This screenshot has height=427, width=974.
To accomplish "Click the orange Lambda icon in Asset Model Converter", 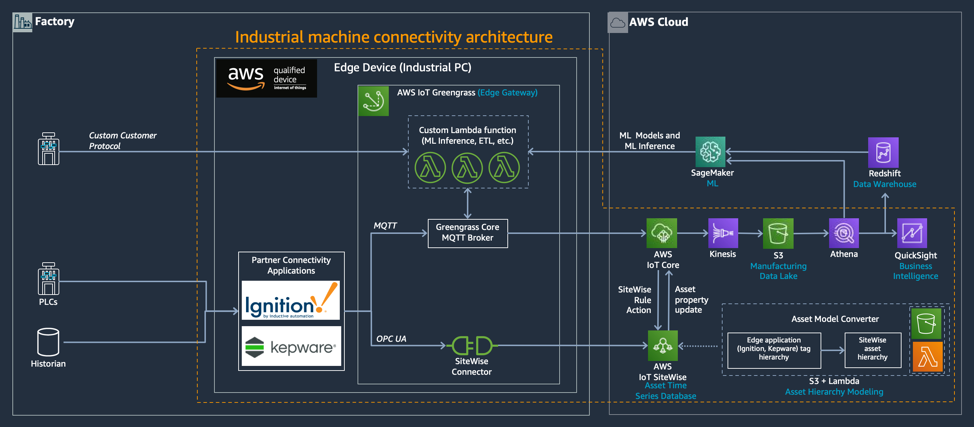I will pyautogui.click(x=928, y=356).
